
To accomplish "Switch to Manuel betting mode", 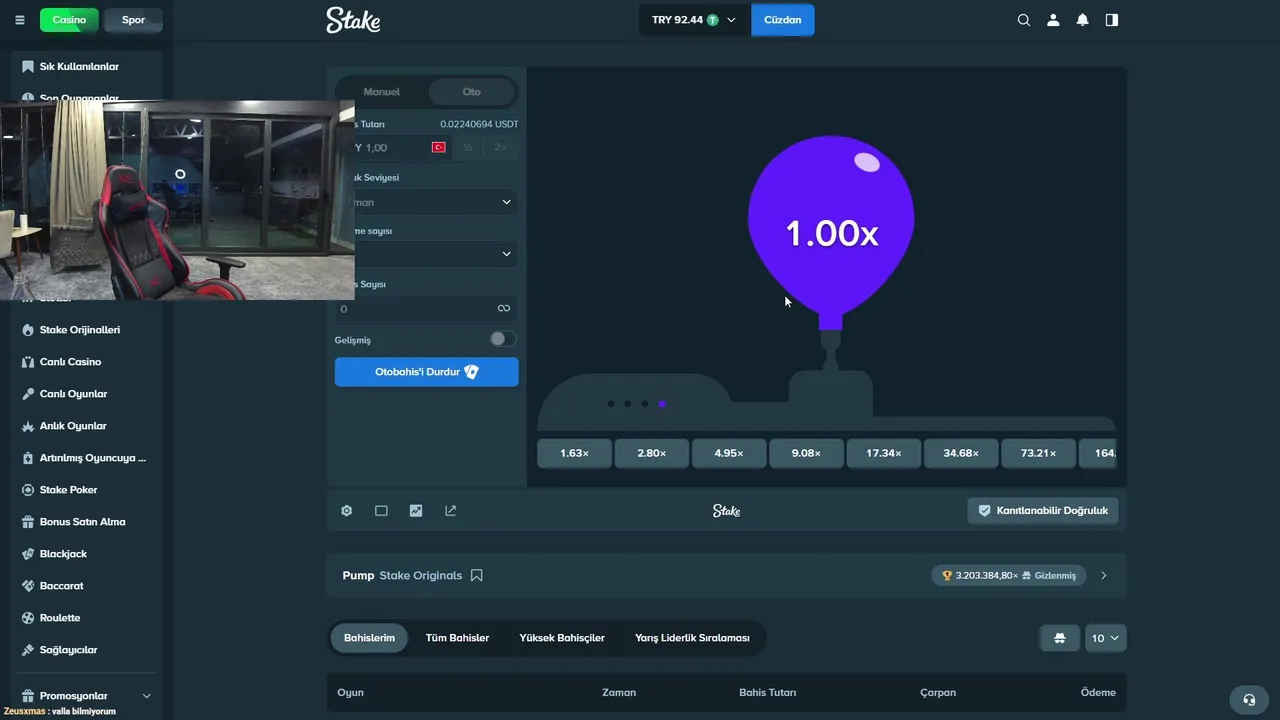I will (x=381, y=91).
